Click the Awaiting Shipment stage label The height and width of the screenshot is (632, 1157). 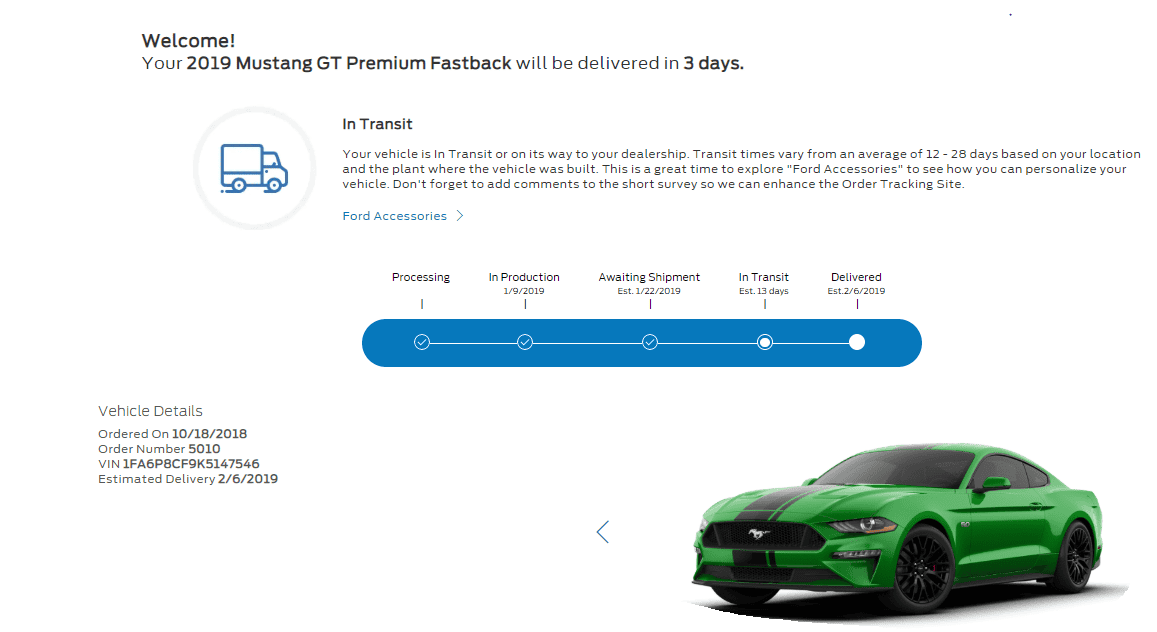click(x=649, y=277)
